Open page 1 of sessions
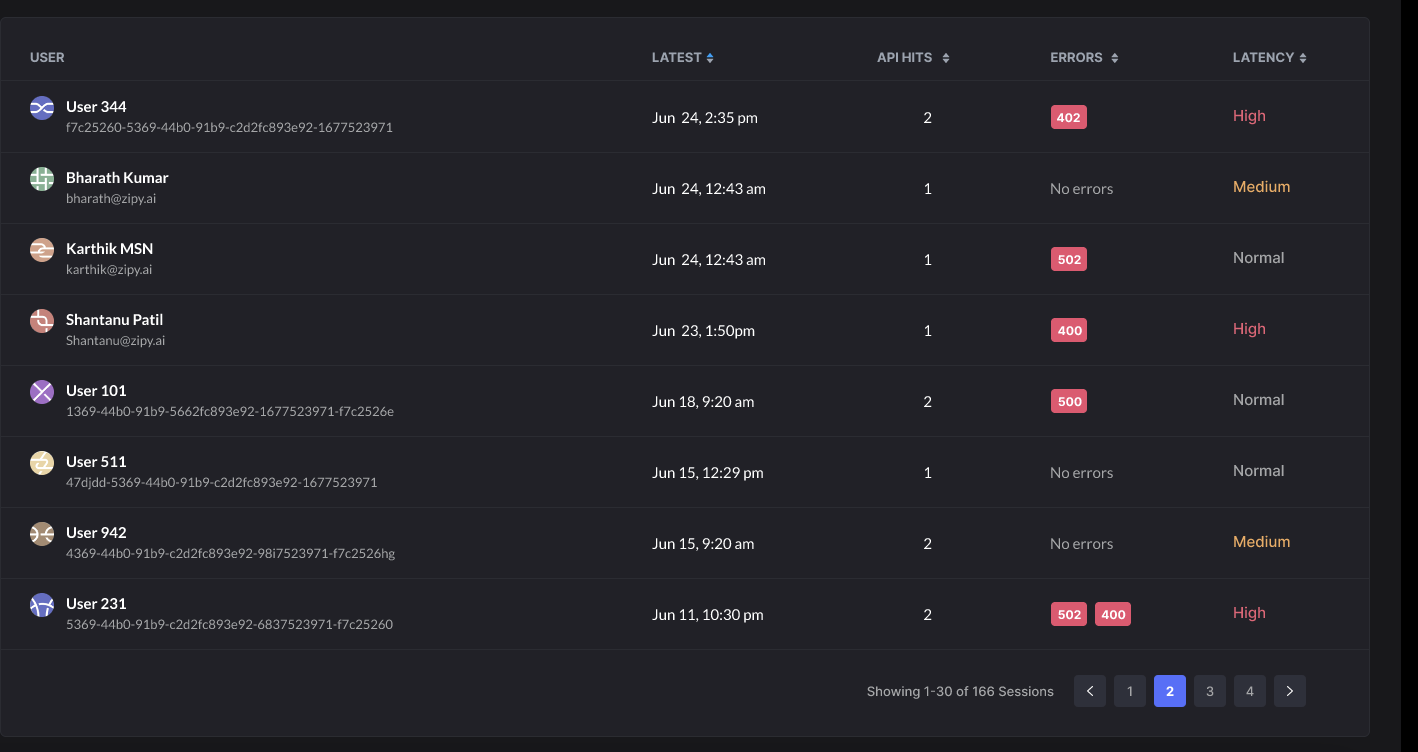The image size is (1418, 752). [x=1130, y=691]
